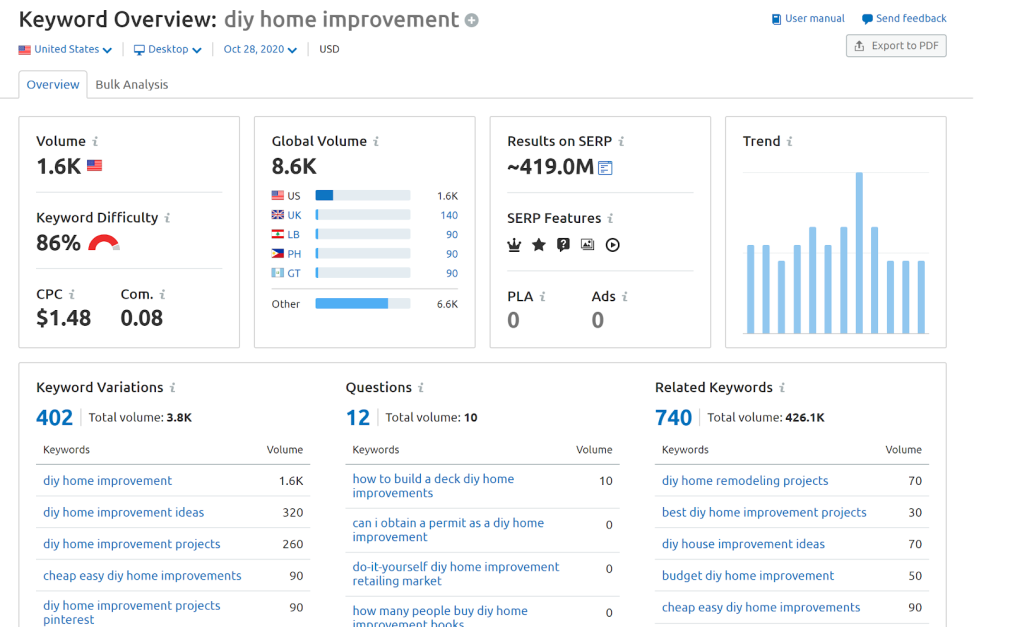Image resolution: width=1010 pixels, height=627 pixels.
Task: Click the US flag next to 1.6K volume
Action: tap(95, 166)
